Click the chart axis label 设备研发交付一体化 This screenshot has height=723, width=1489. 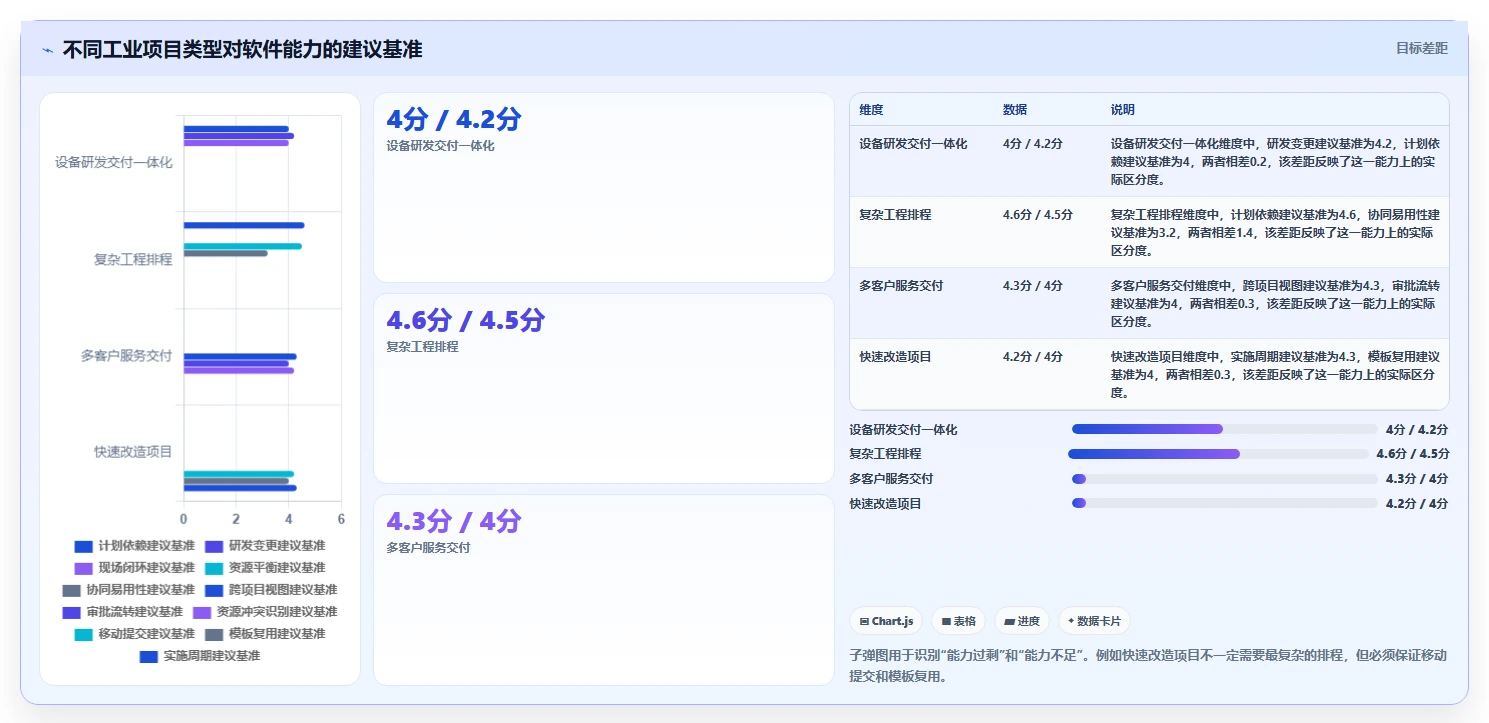(x=114, y=162)
